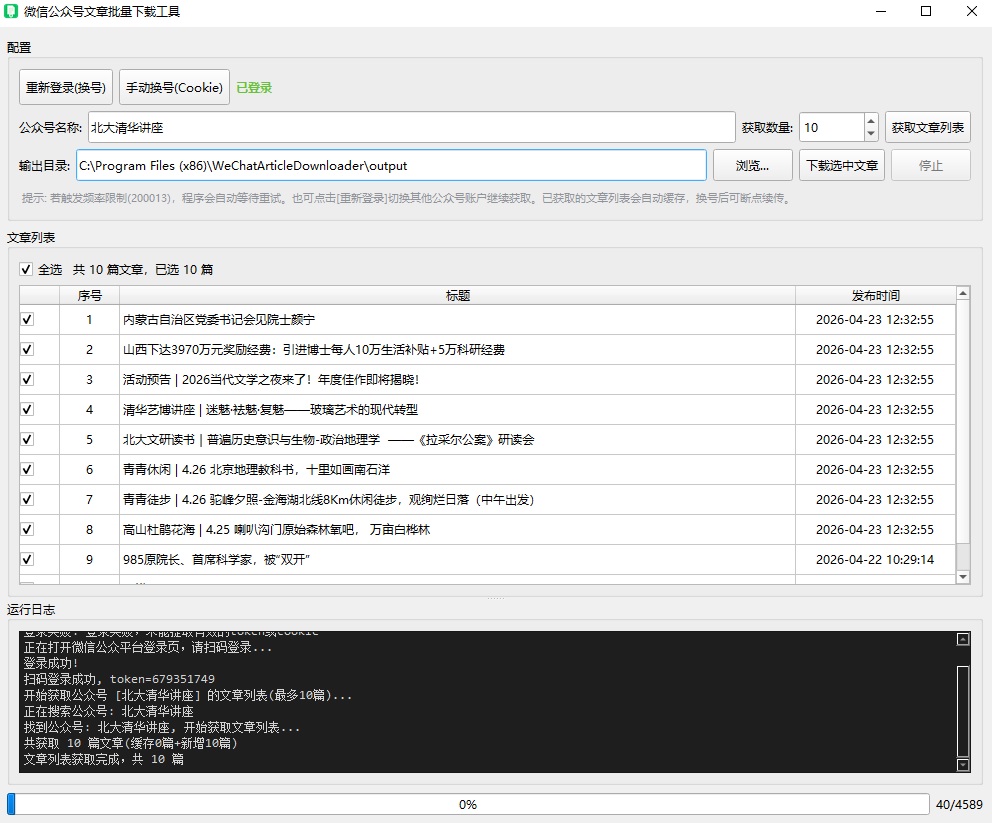
Task: Select the row titled 985原院长、首席科学家，被双开
Action: tap(400, 559)
